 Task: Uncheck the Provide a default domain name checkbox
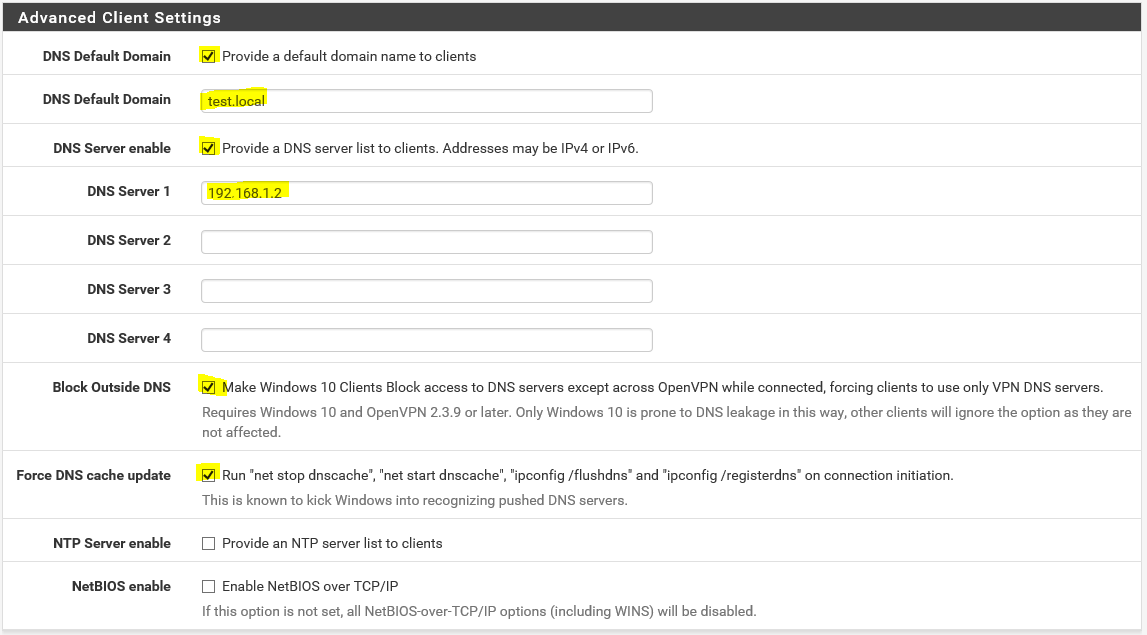coord(208,56)
